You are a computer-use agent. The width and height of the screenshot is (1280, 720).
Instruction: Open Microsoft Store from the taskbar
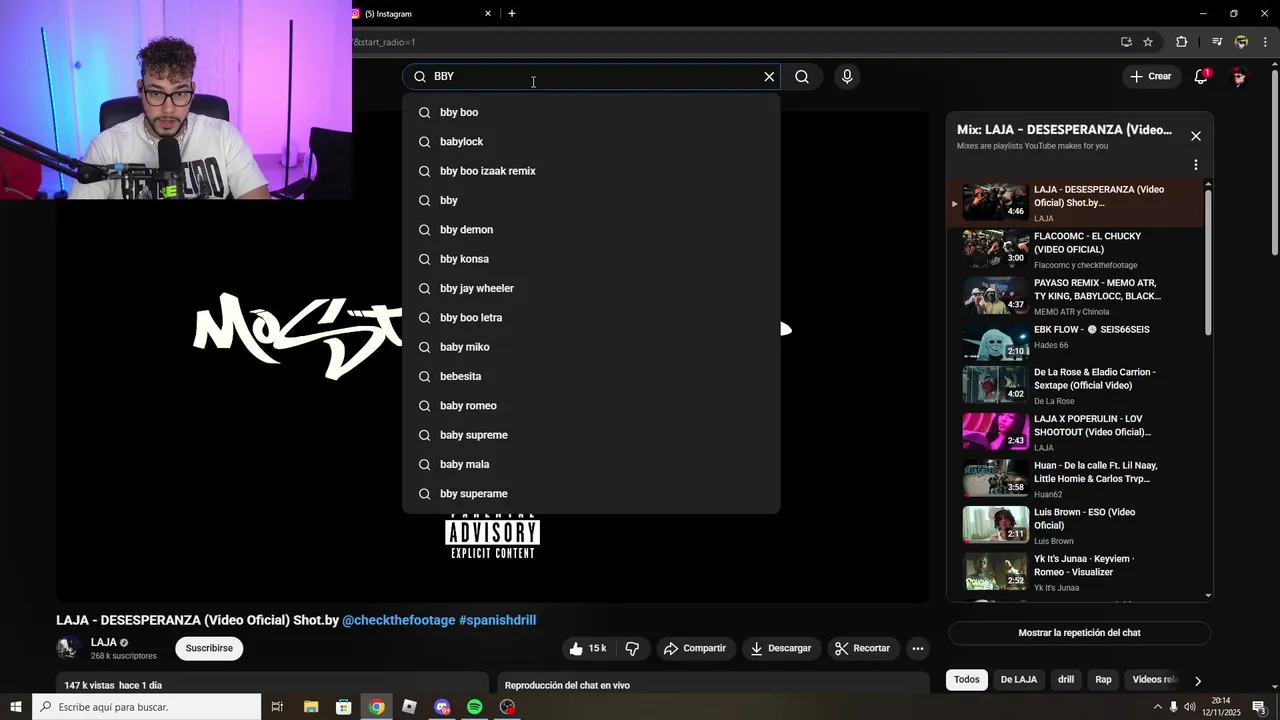click(344, 707)
